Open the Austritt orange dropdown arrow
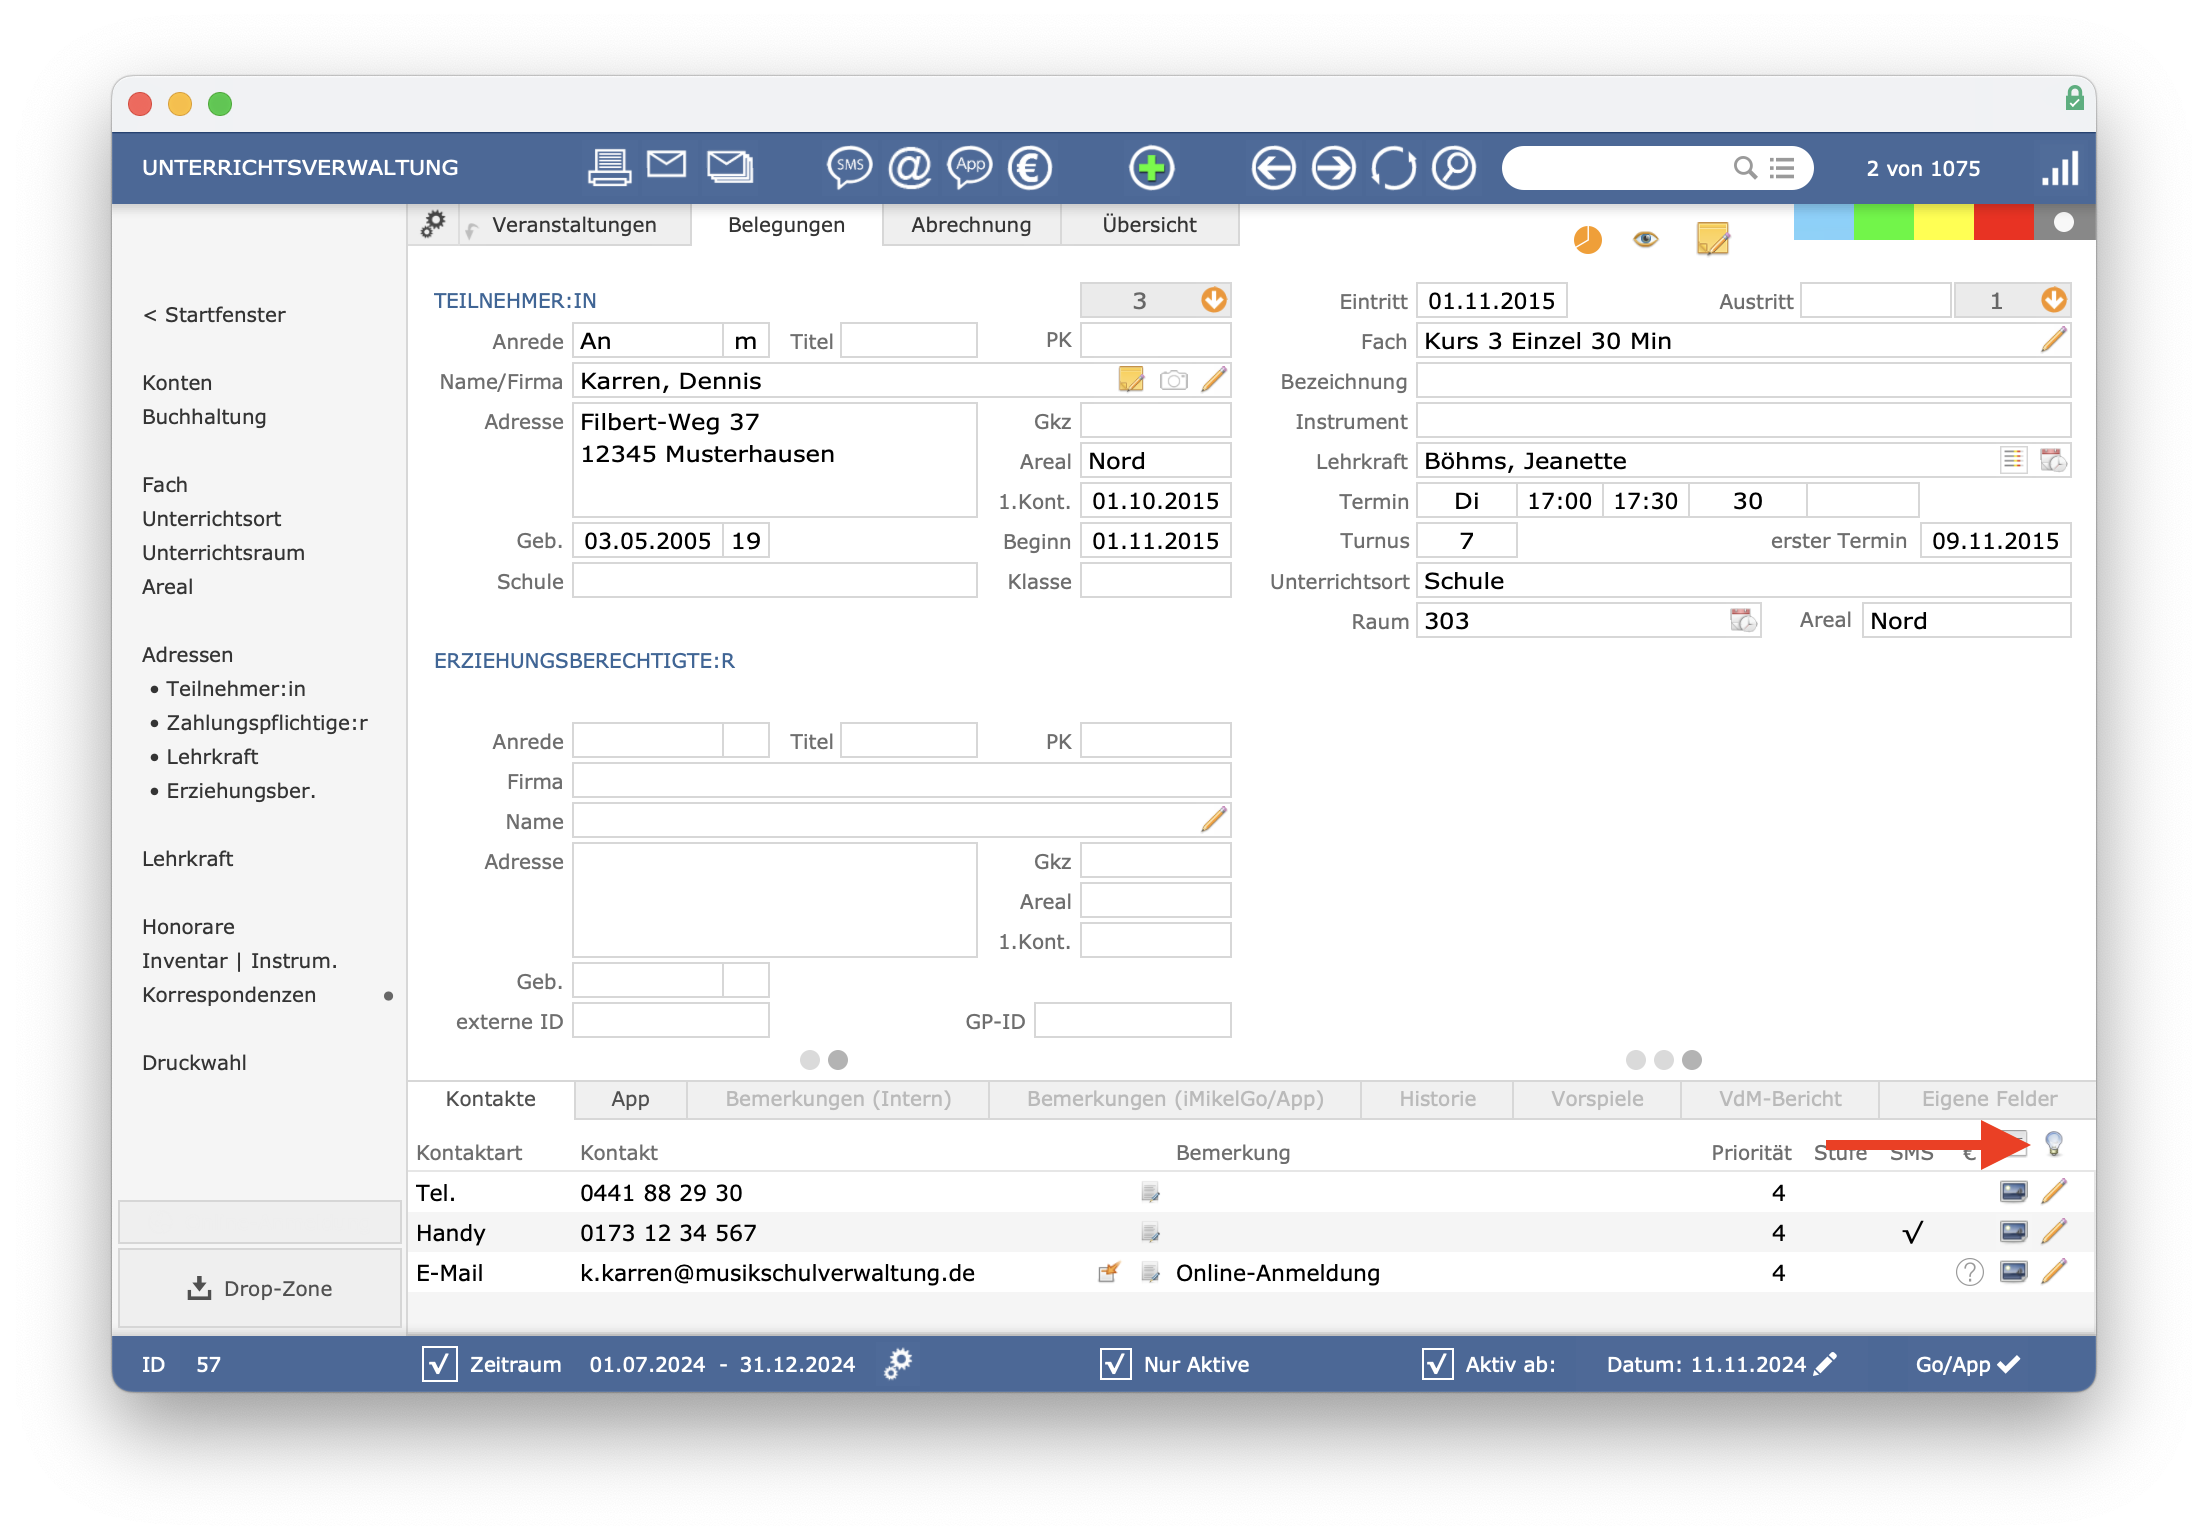Screen dimensions: 2208x1540 click(2053, 300)
